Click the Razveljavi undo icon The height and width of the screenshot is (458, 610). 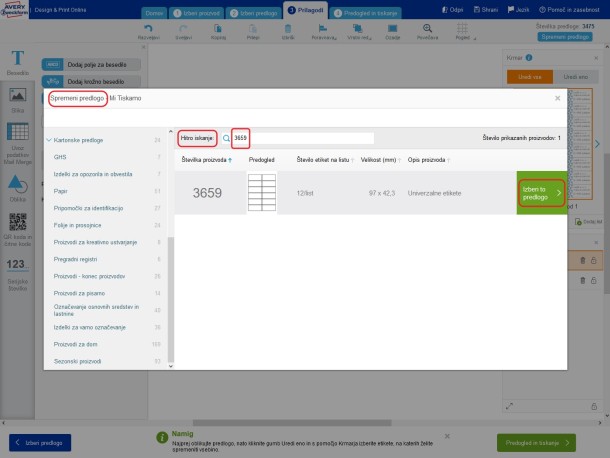pos(148,28)
